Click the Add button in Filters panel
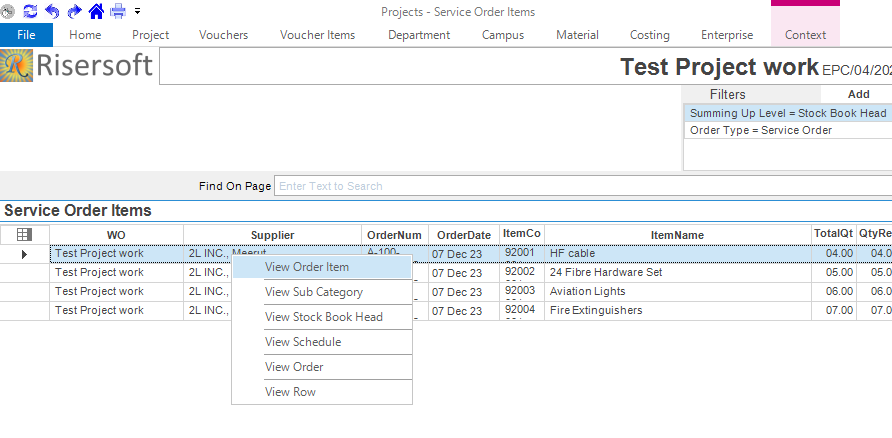892x438 pixels. [x=858, y=94]
